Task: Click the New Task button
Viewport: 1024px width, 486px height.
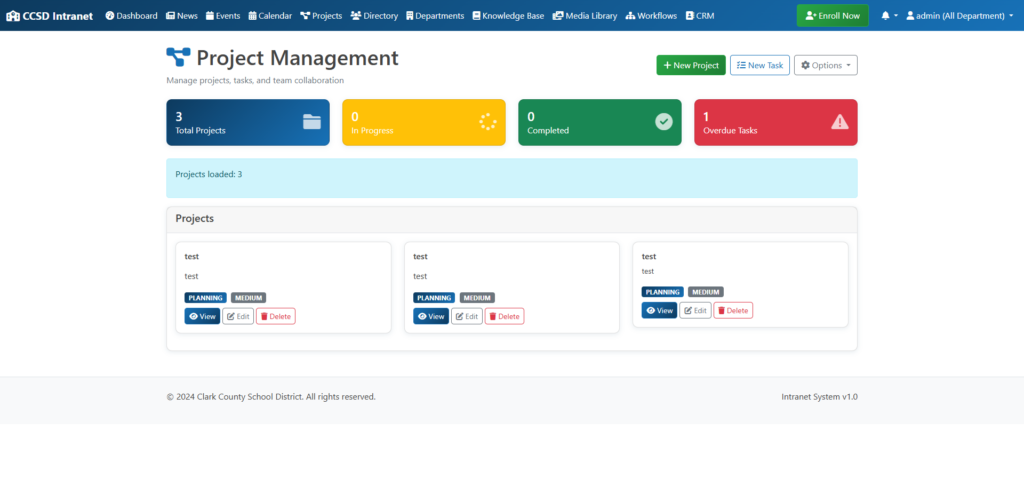Action: [759, 65]
